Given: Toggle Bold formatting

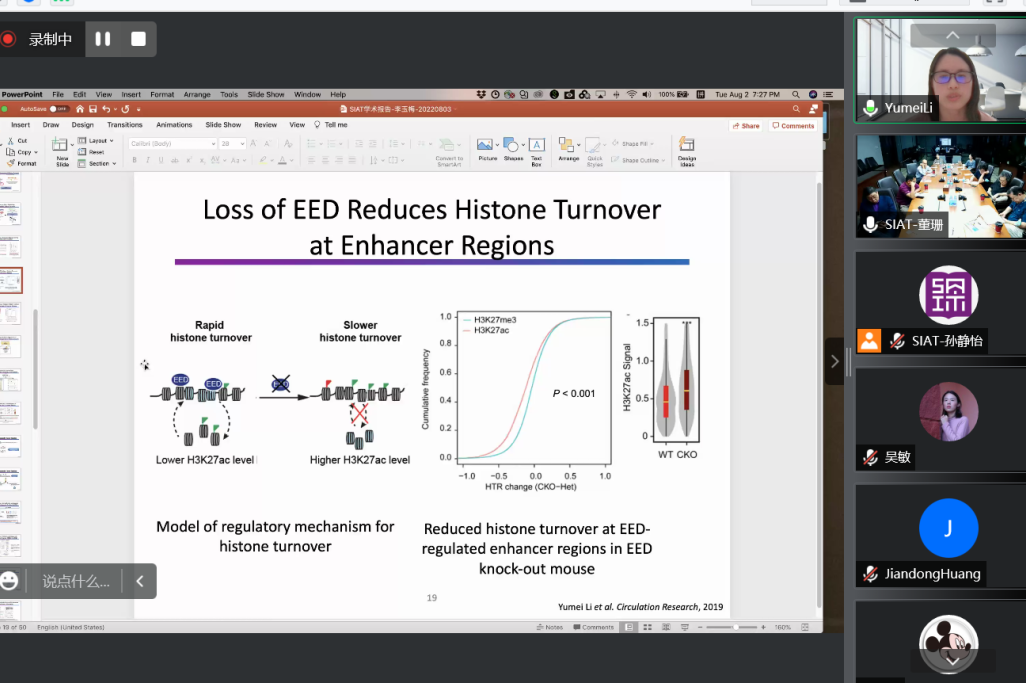Looking at the screenshot, I should [135, 160].
